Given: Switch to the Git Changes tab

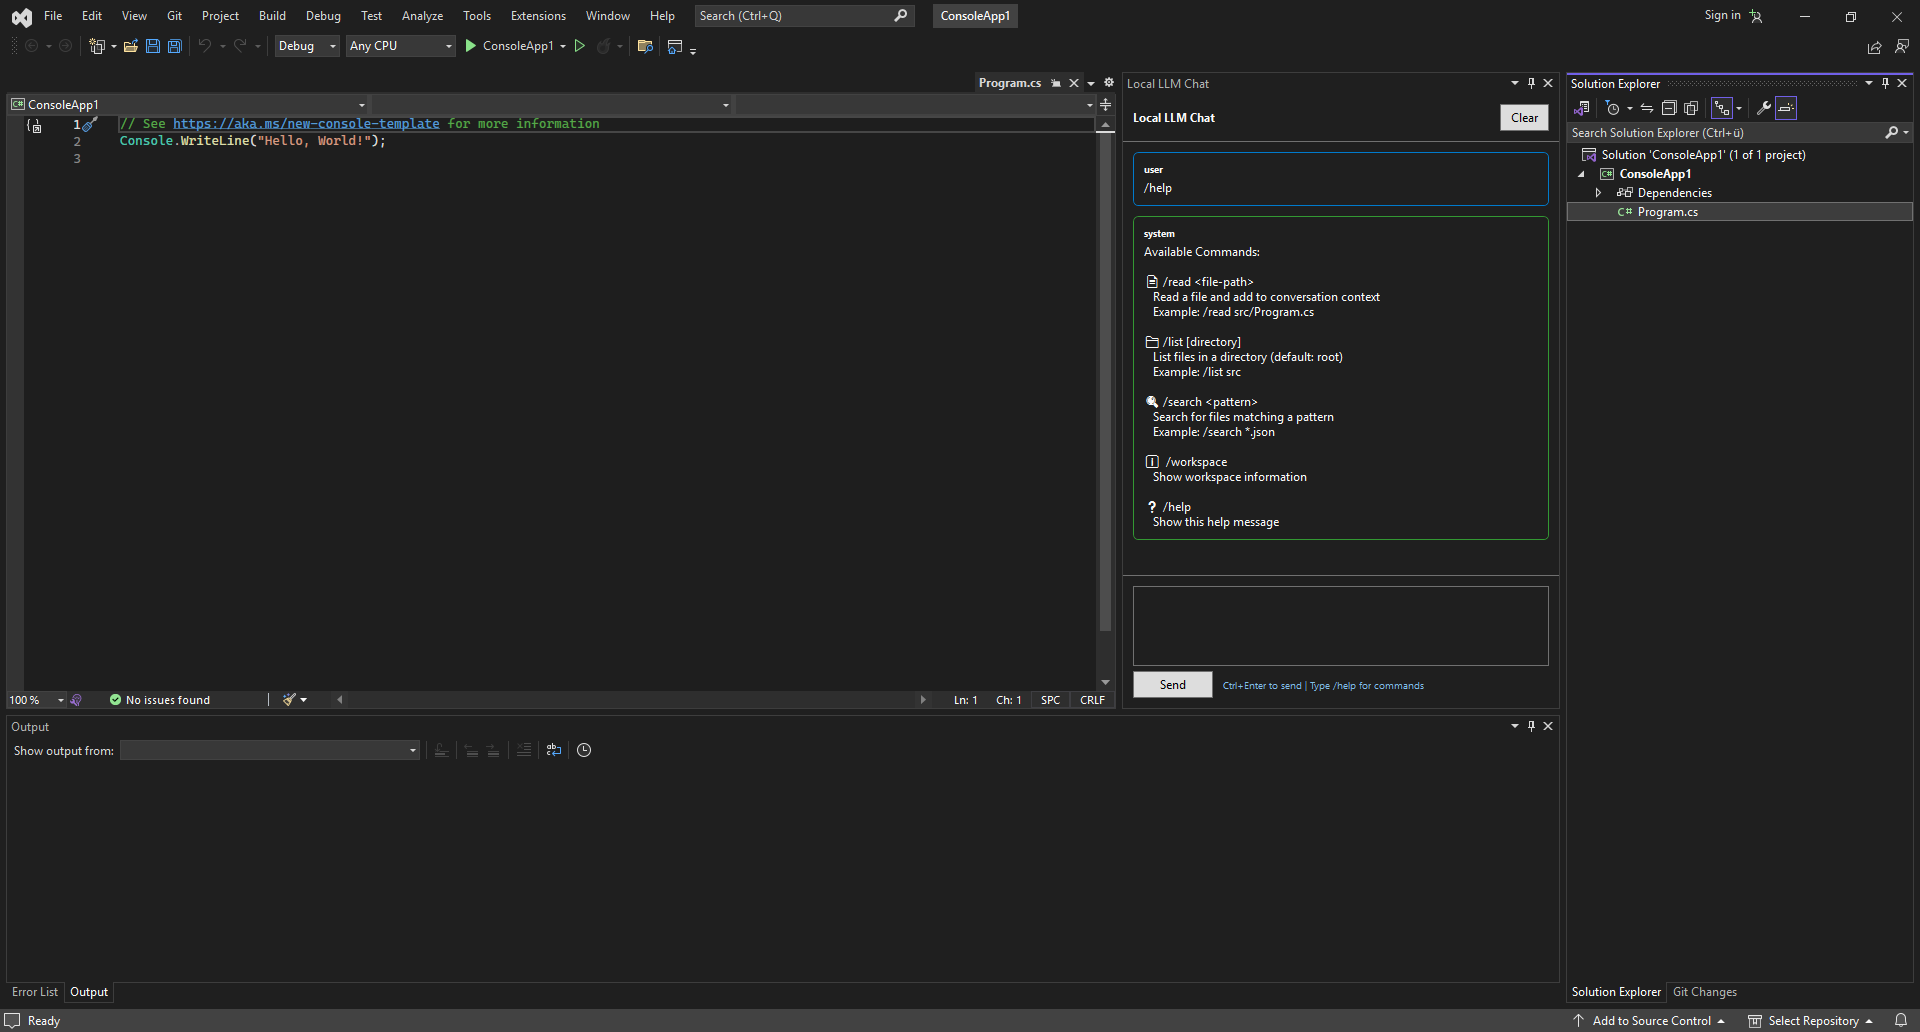Looking at the screenshot, I should click(1705, 991).
